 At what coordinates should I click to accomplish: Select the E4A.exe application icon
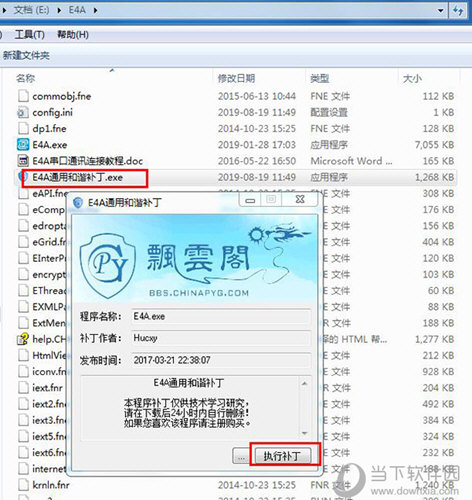(x=23, y=145)
